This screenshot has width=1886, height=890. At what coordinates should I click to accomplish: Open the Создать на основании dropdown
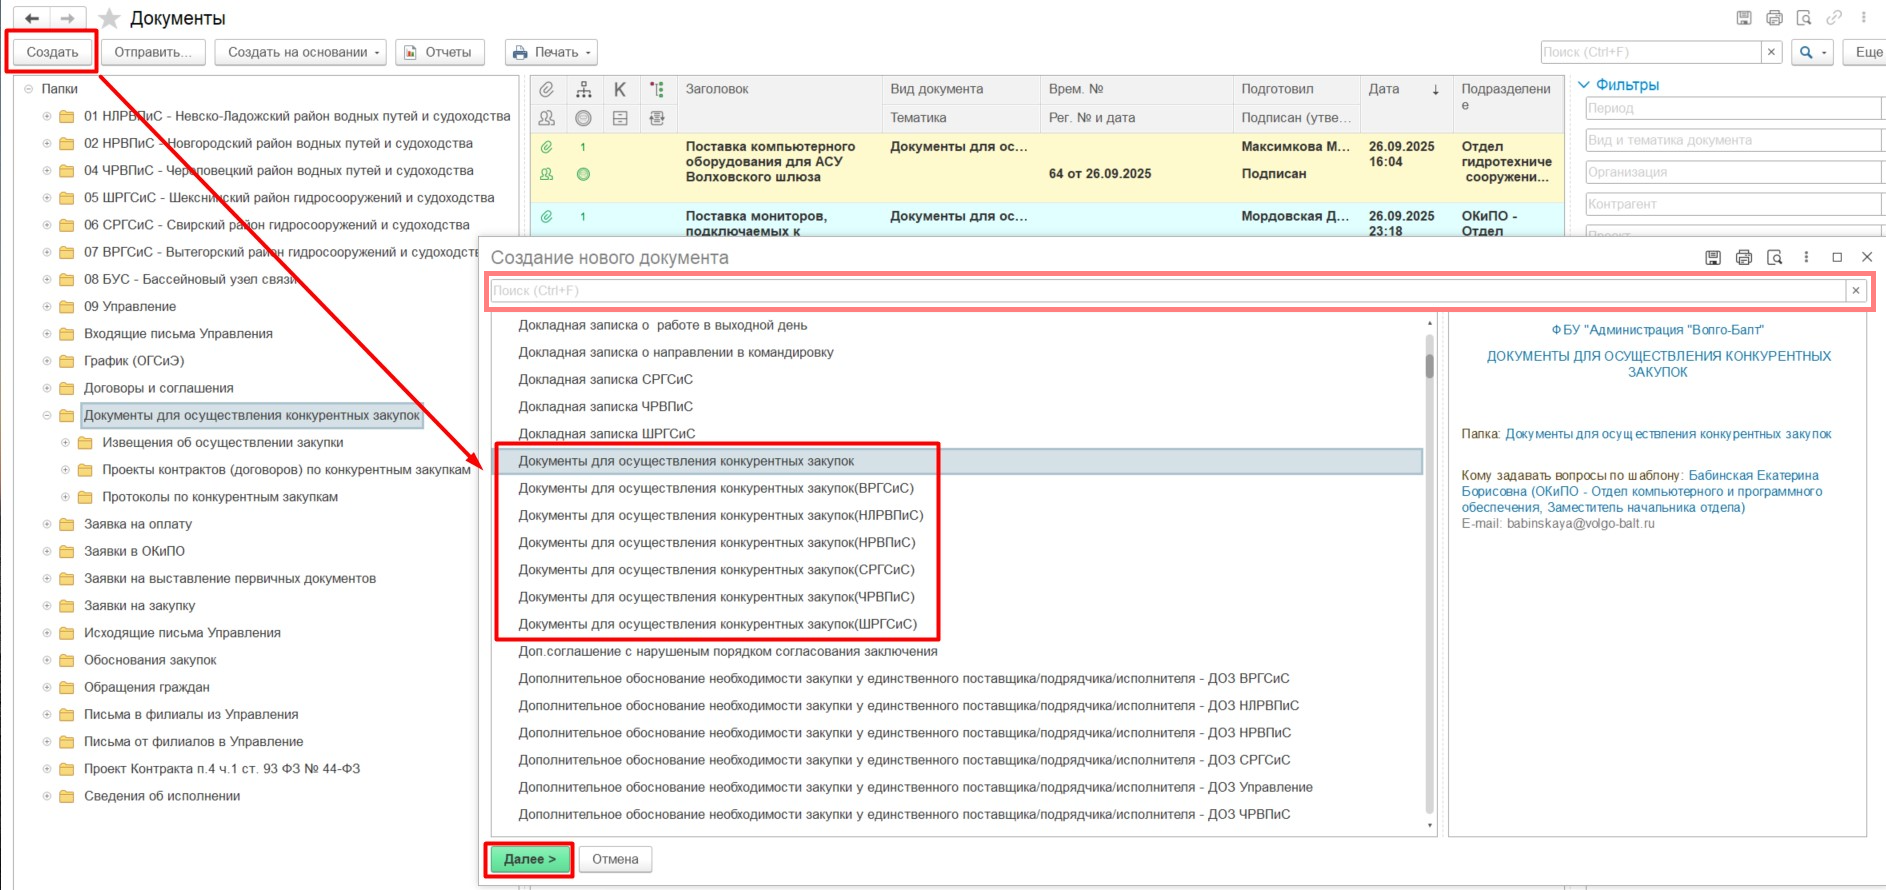point(300,52)
